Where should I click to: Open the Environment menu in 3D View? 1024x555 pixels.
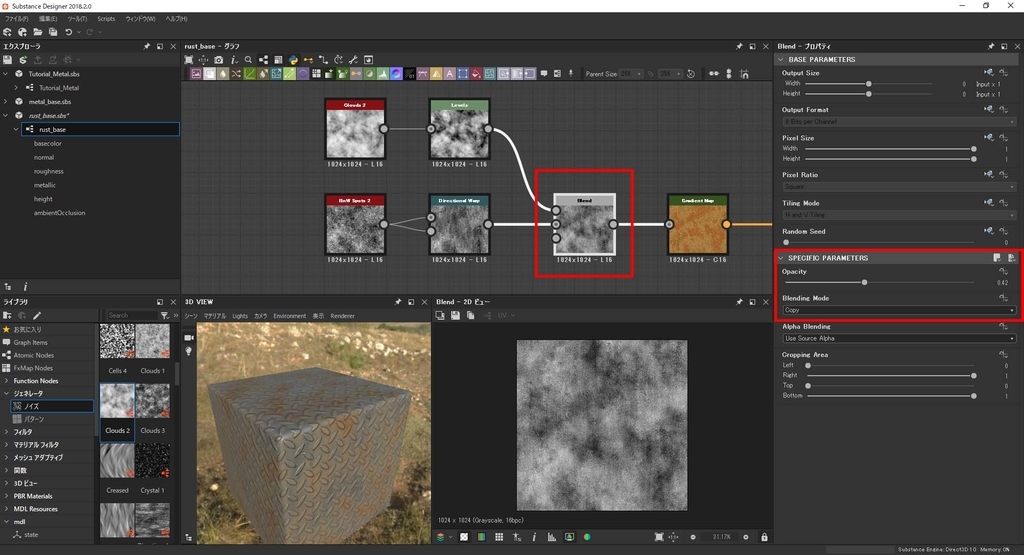point(290,316)
